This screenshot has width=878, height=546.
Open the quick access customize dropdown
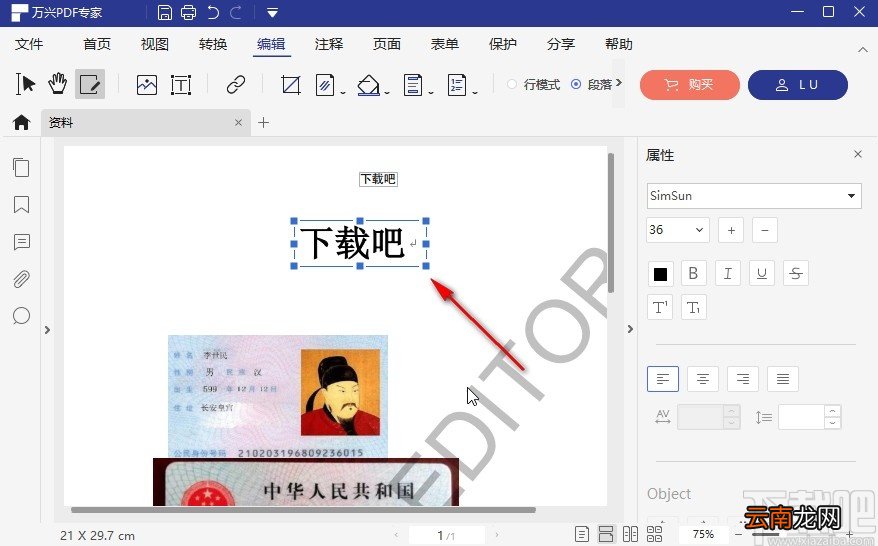click(x=272, y=12)
